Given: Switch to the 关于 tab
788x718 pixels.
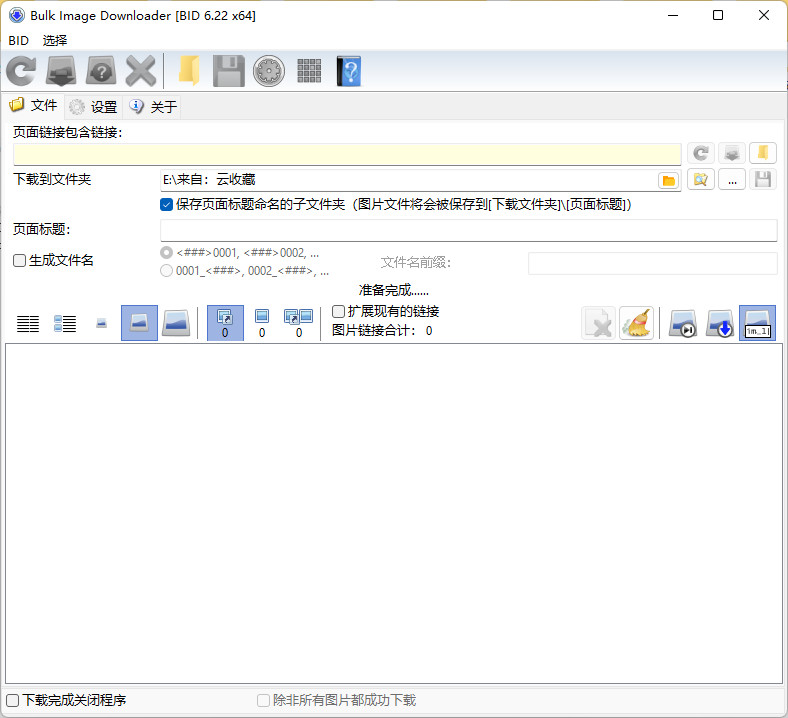Looking at the screenshot, I should tap(153, 107).
